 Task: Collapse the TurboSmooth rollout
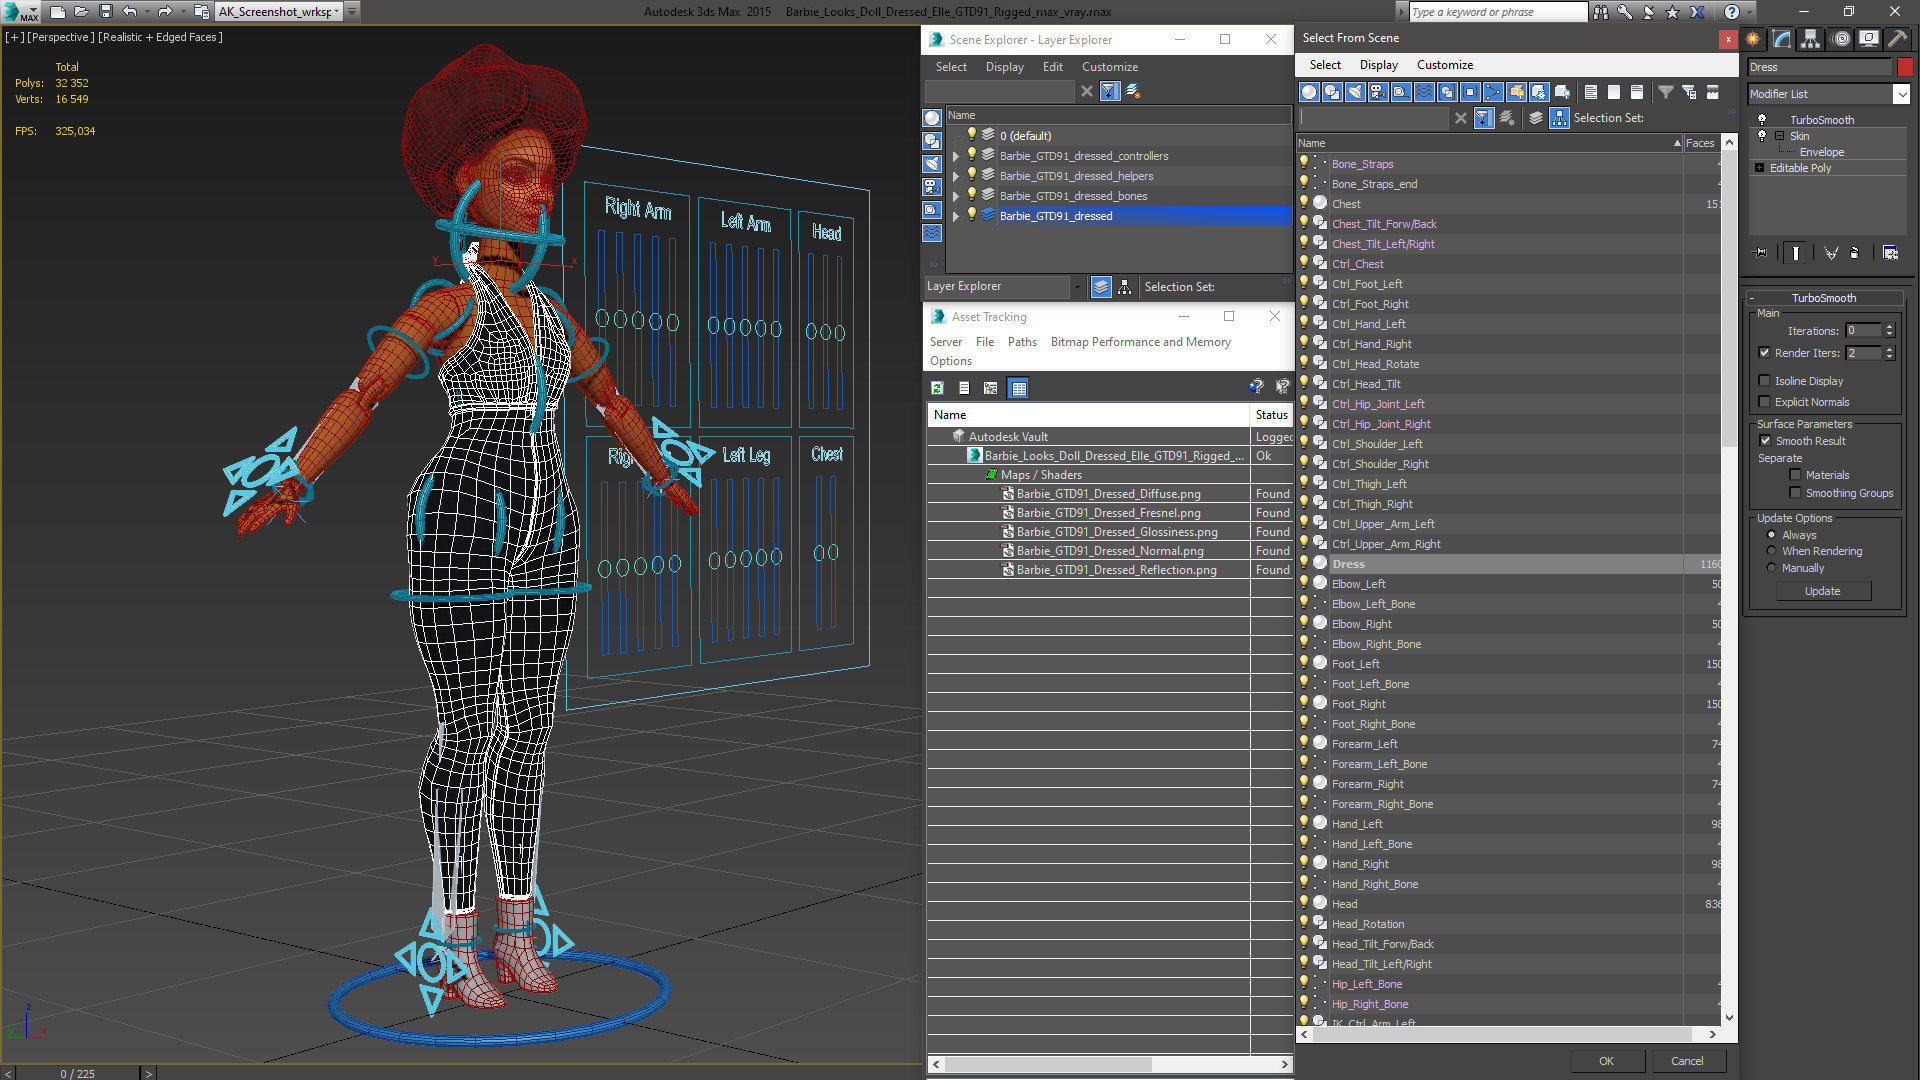pos(1823,298)
